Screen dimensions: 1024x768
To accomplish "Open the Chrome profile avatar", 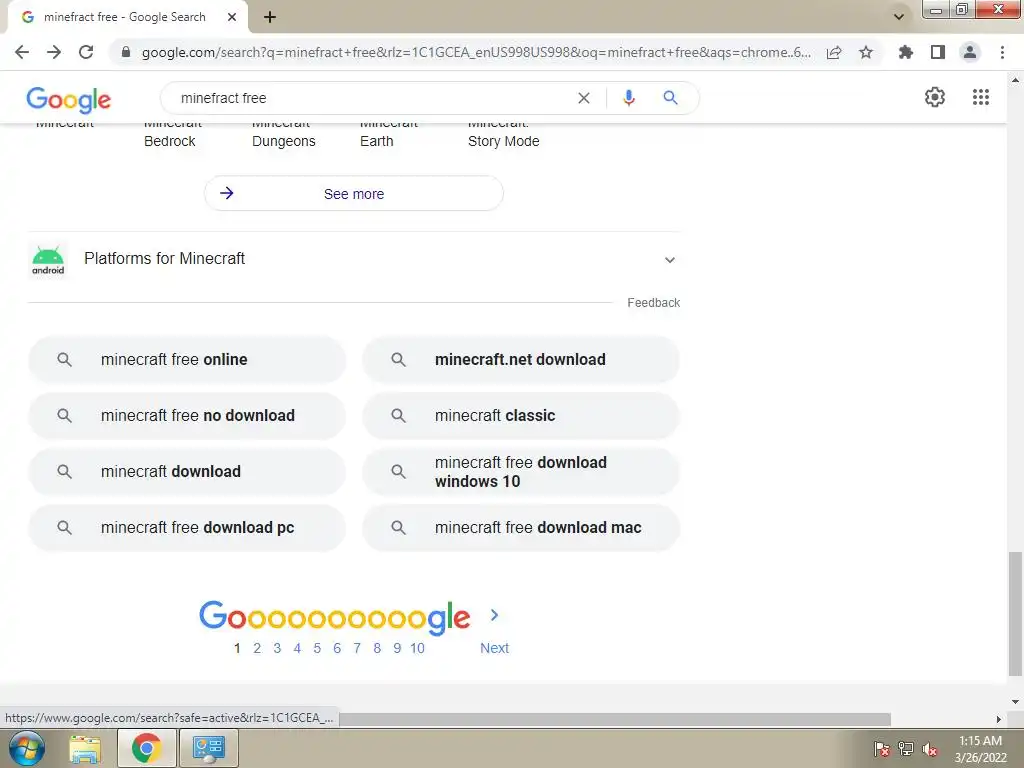I will [x=970, y=52].
